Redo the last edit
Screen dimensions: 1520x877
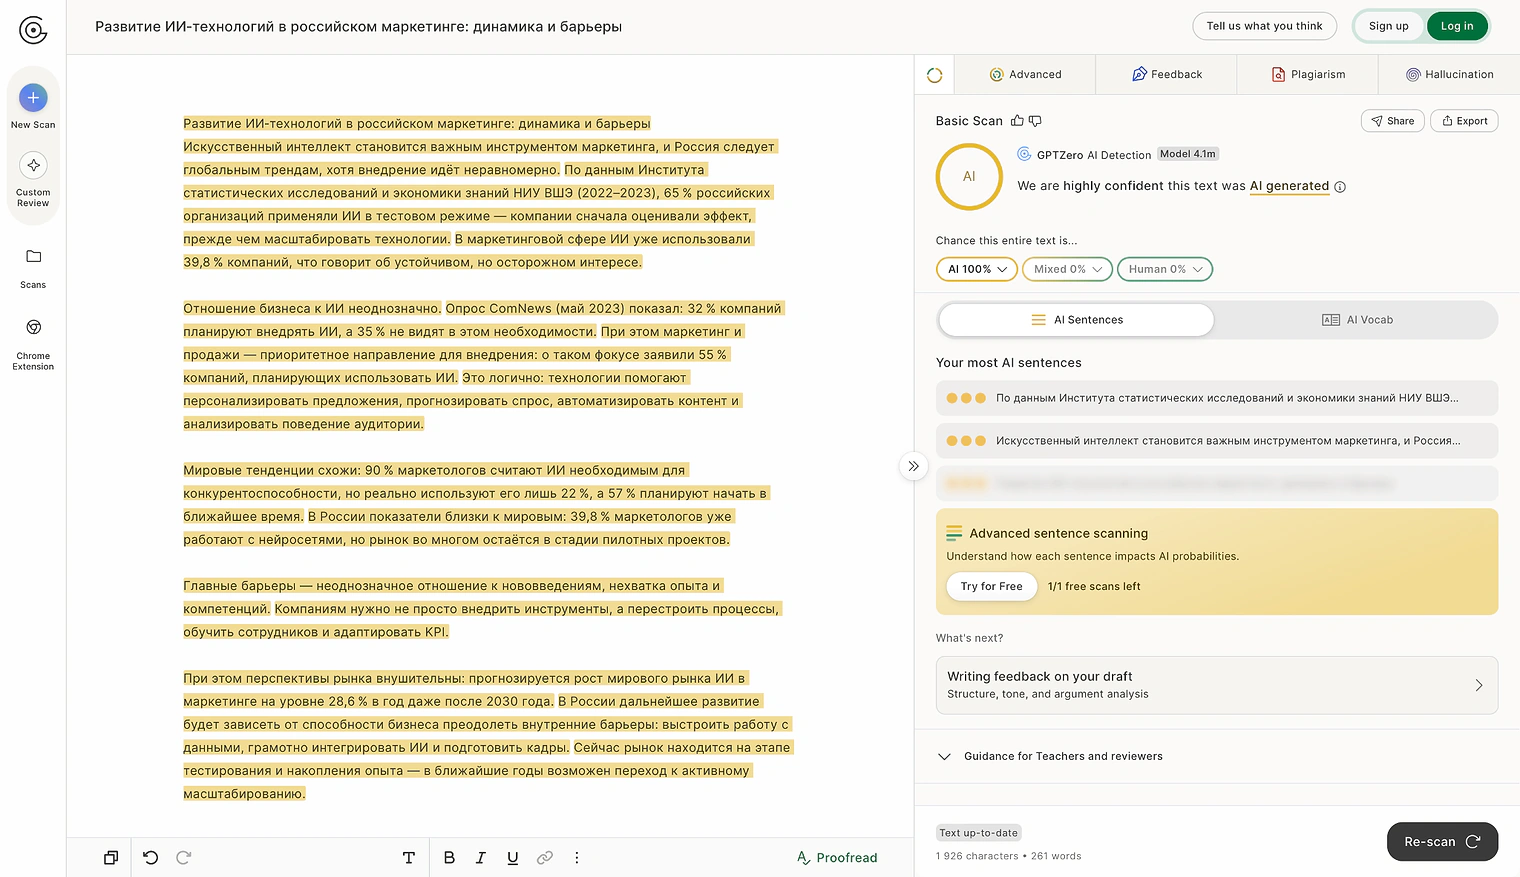click(x=184, y=857)
